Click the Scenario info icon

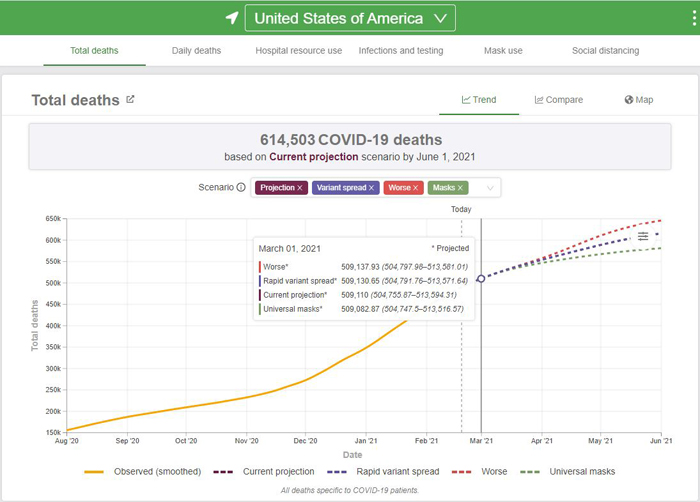241,187
